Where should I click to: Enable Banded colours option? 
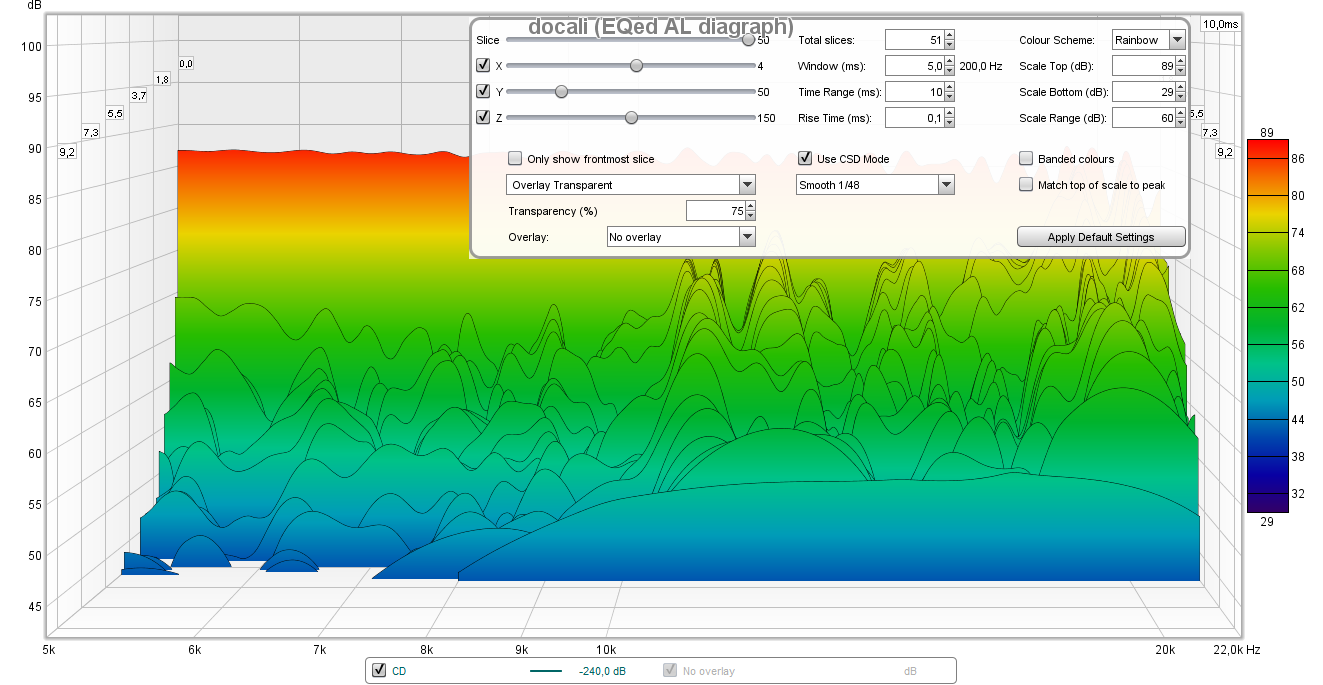(x=1026, y=159)
